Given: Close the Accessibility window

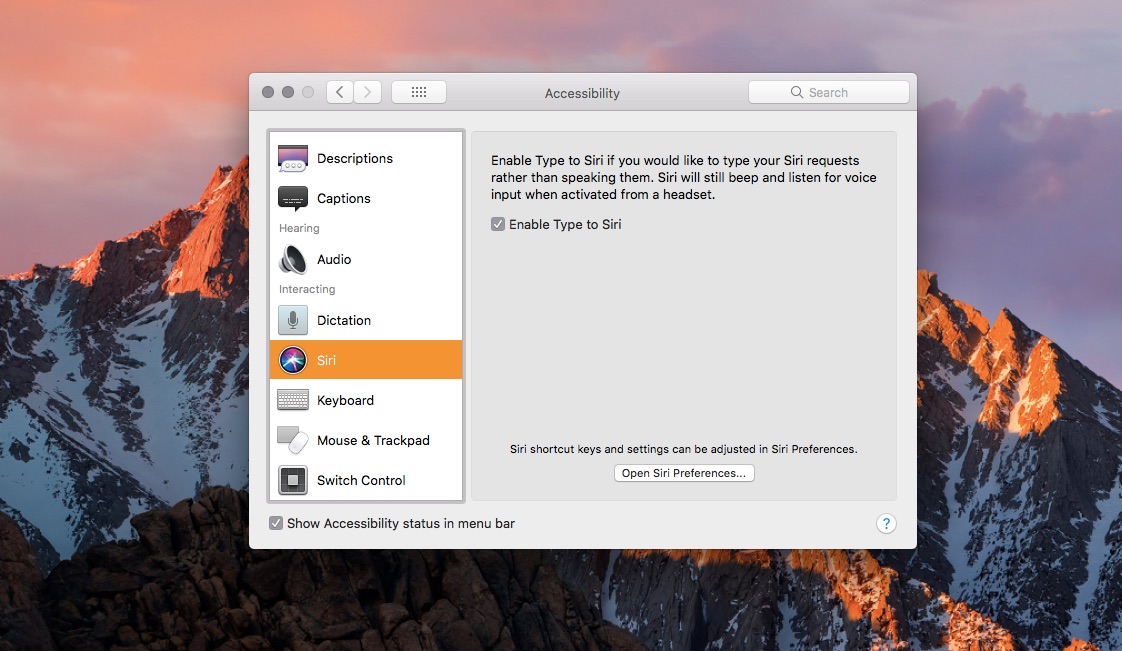Looking at the screenshot, I should (x=268, y=92).
